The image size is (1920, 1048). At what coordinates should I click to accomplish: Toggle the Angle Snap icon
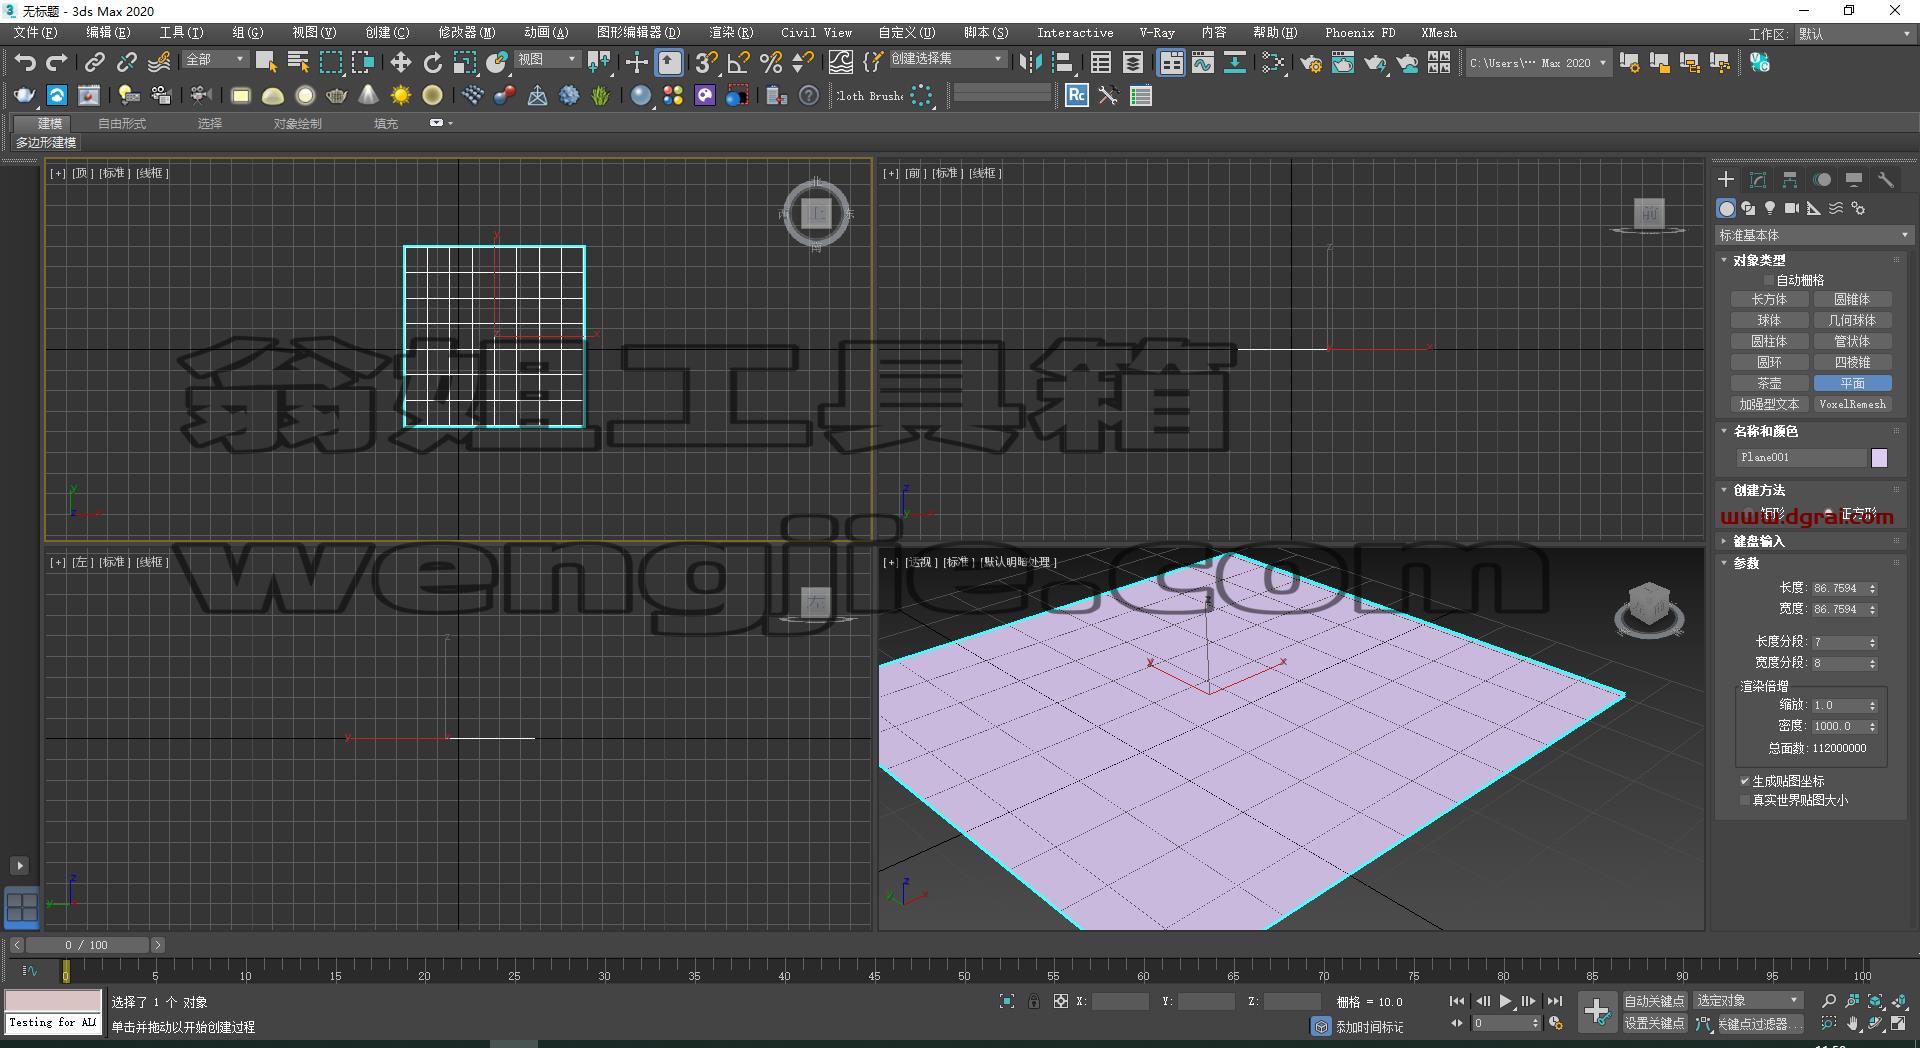pos(738,63)
